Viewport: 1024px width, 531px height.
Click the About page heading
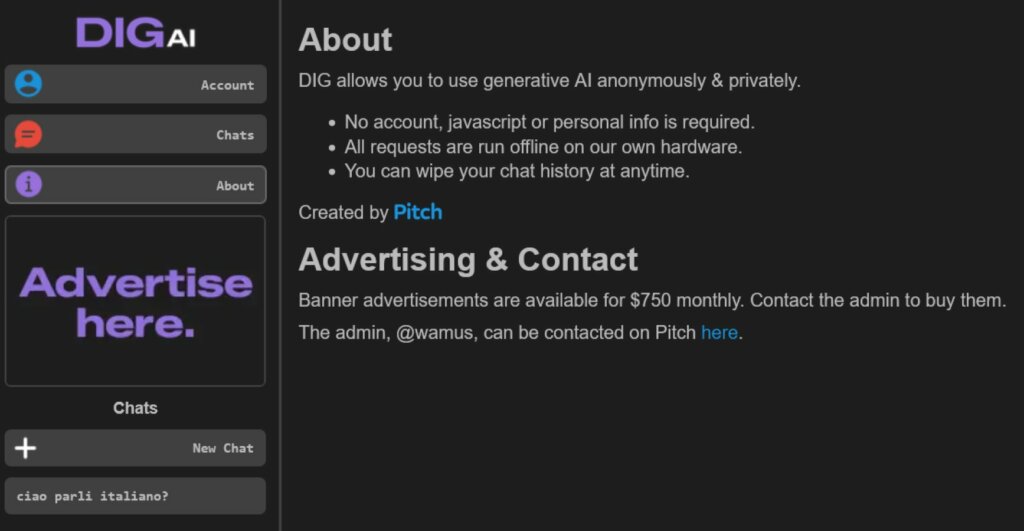[x=345, y=40]
